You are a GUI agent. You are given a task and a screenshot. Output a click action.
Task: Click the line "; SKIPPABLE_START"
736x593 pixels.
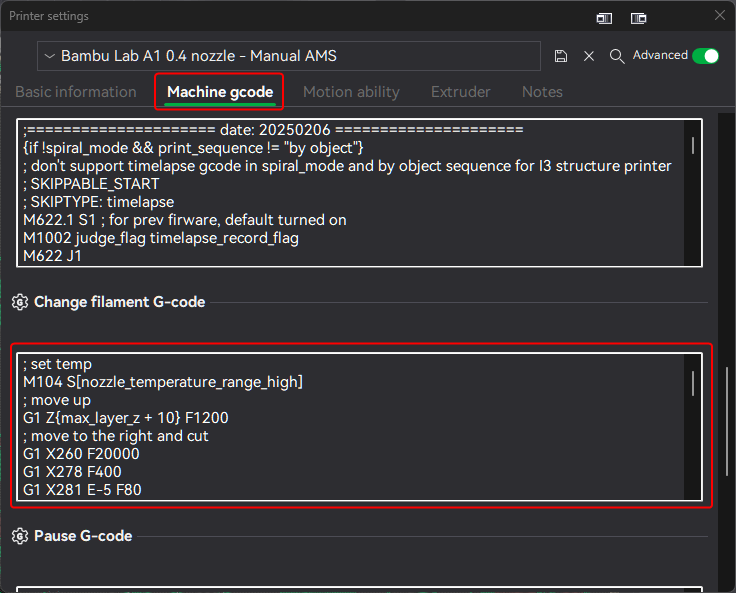tap(91, 184)
